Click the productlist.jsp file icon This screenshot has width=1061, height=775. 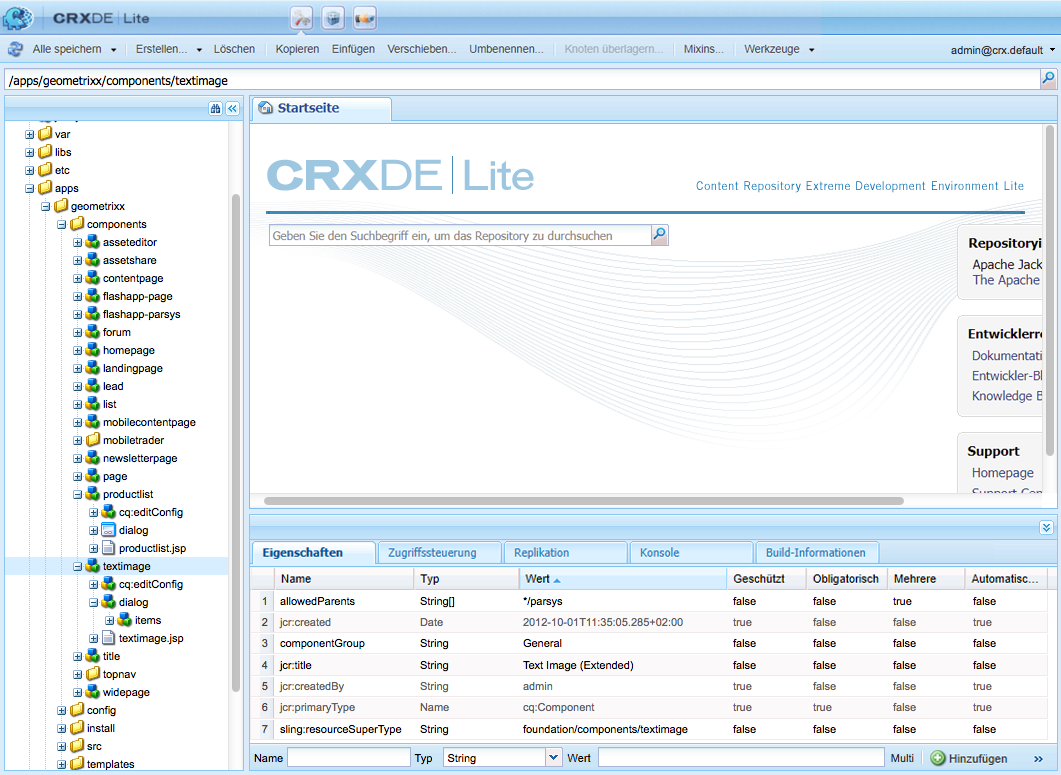pos(108,548)
